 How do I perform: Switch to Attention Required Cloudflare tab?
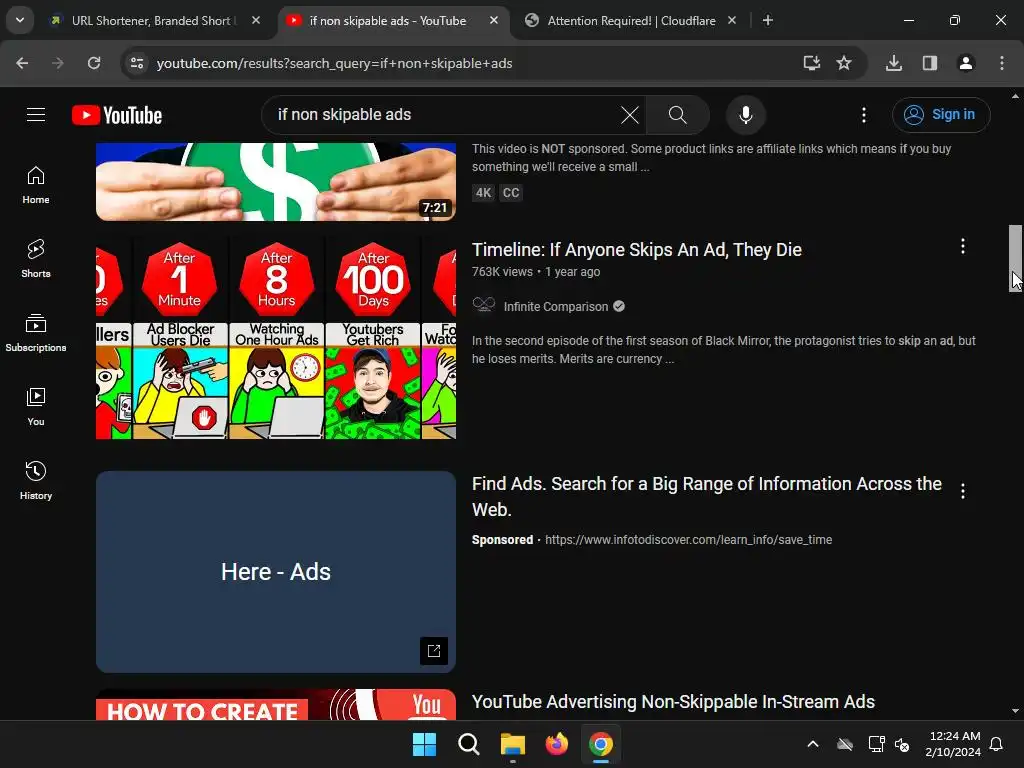(632, 21)
